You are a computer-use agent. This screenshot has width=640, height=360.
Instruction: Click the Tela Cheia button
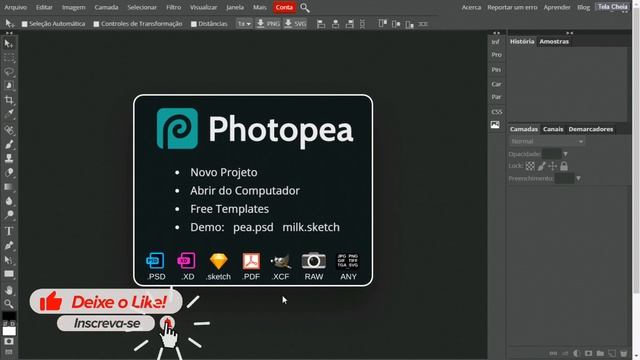[x=612, y=7]
